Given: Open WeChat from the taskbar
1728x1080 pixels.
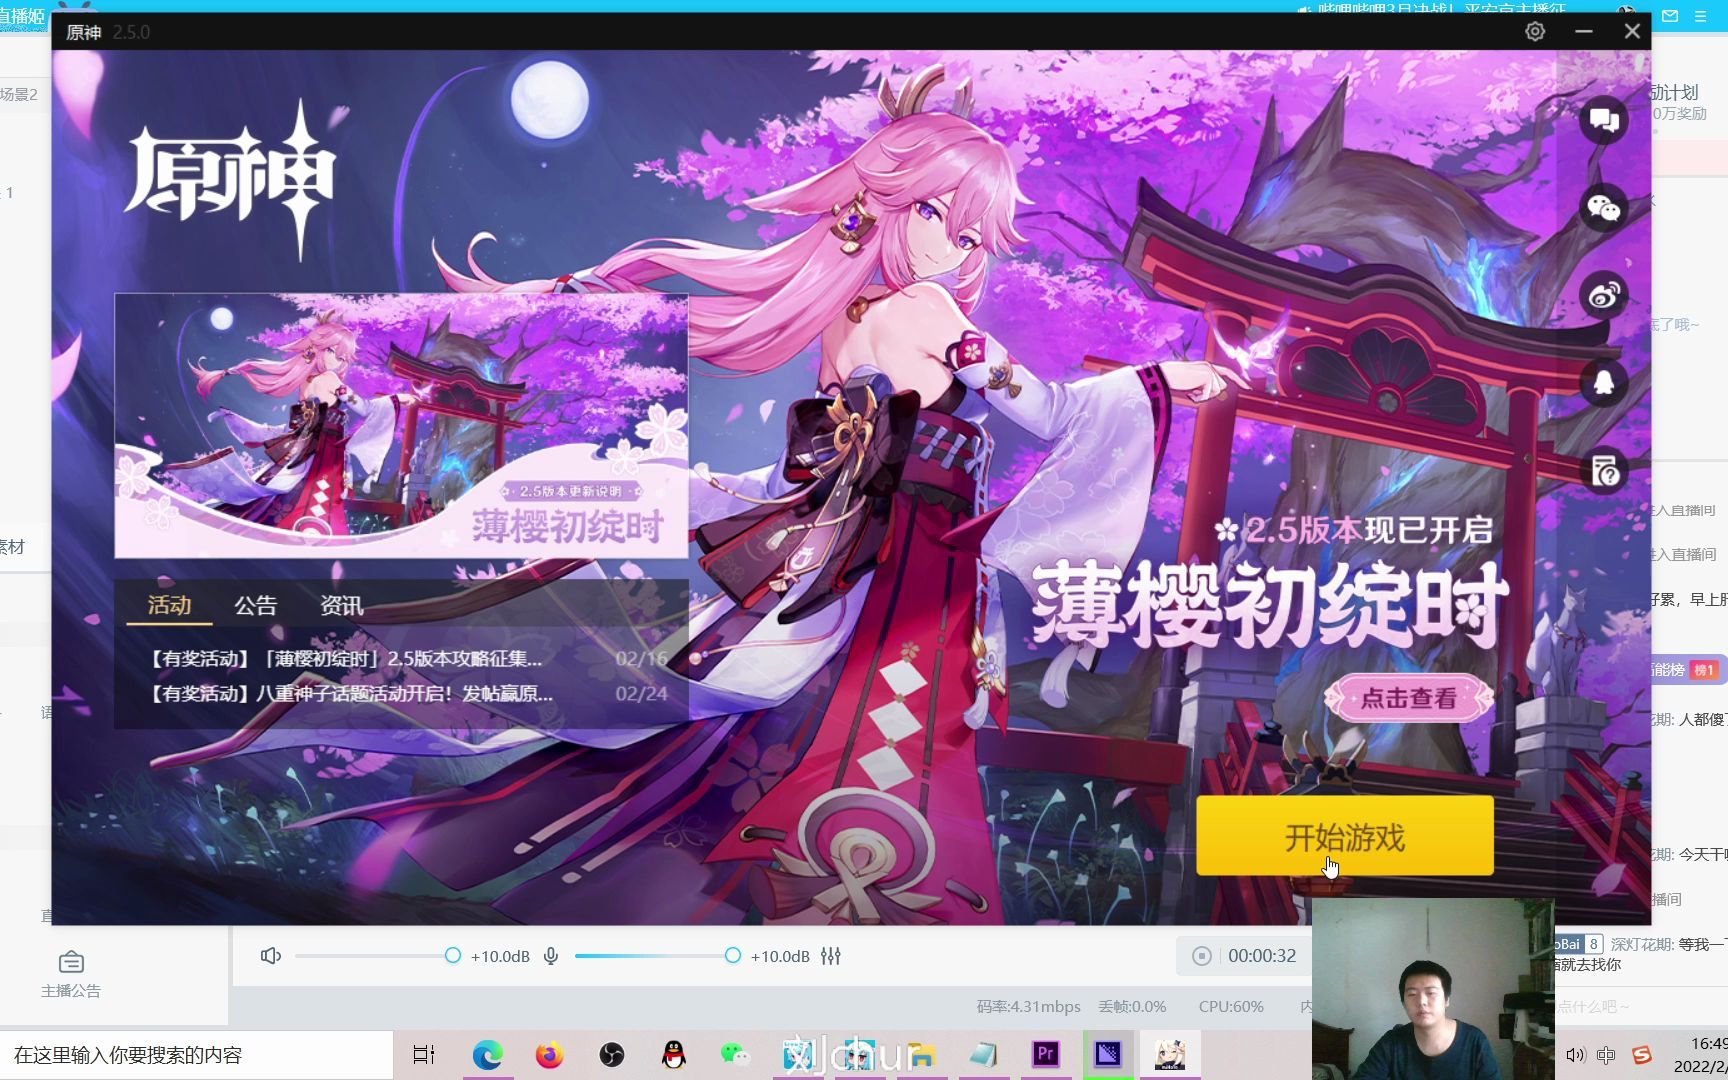Looking at the screenshot, I should tap(735, 1055).
